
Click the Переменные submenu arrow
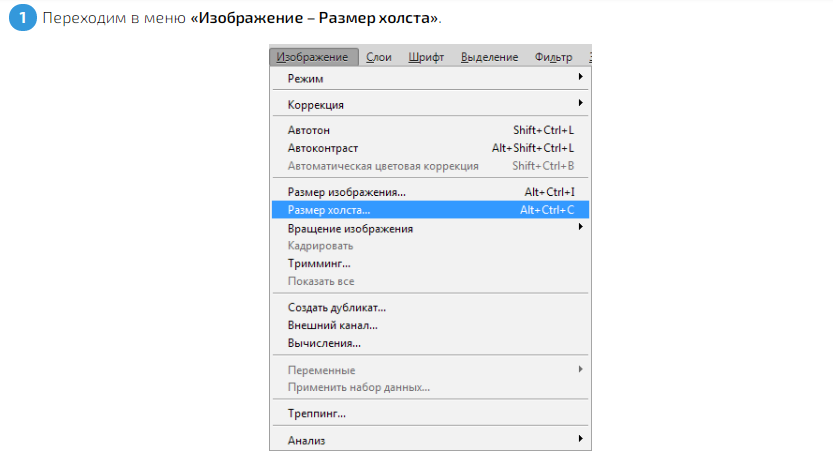pyautogui.click(x=580, y=370)
